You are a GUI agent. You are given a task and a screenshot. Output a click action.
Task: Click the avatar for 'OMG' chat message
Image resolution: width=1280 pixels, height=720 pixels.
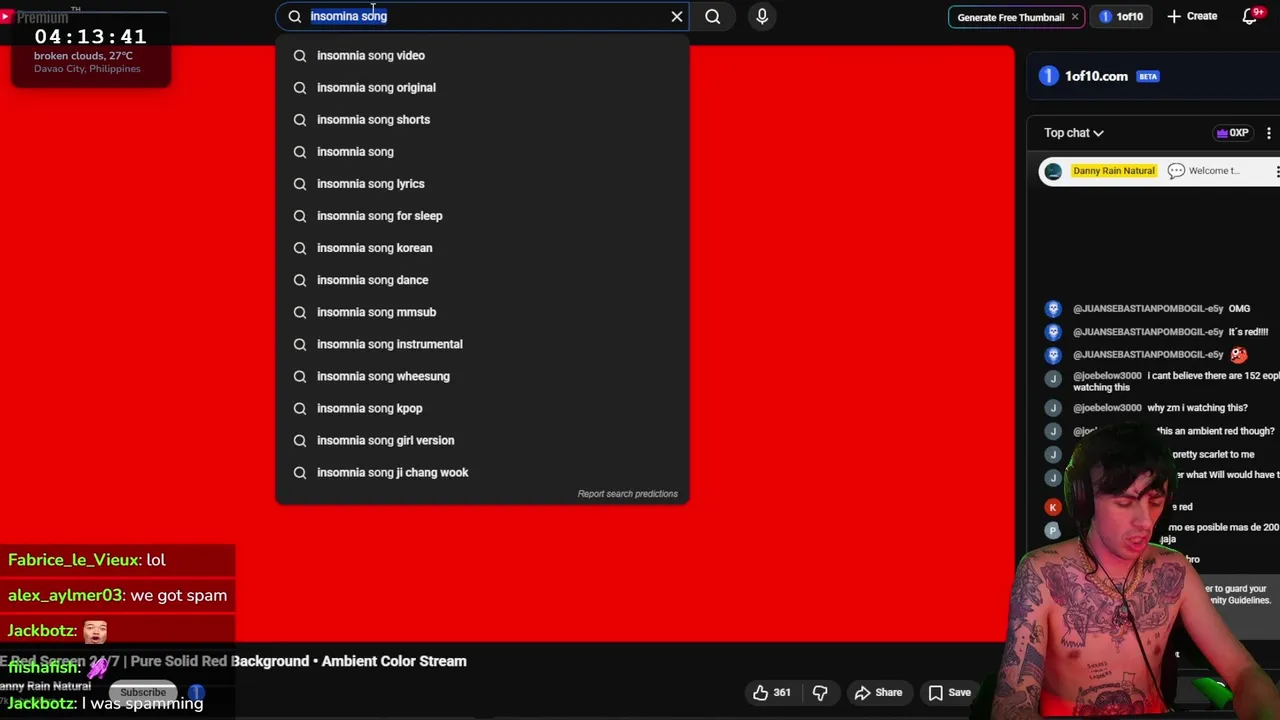coord(1053,309)
